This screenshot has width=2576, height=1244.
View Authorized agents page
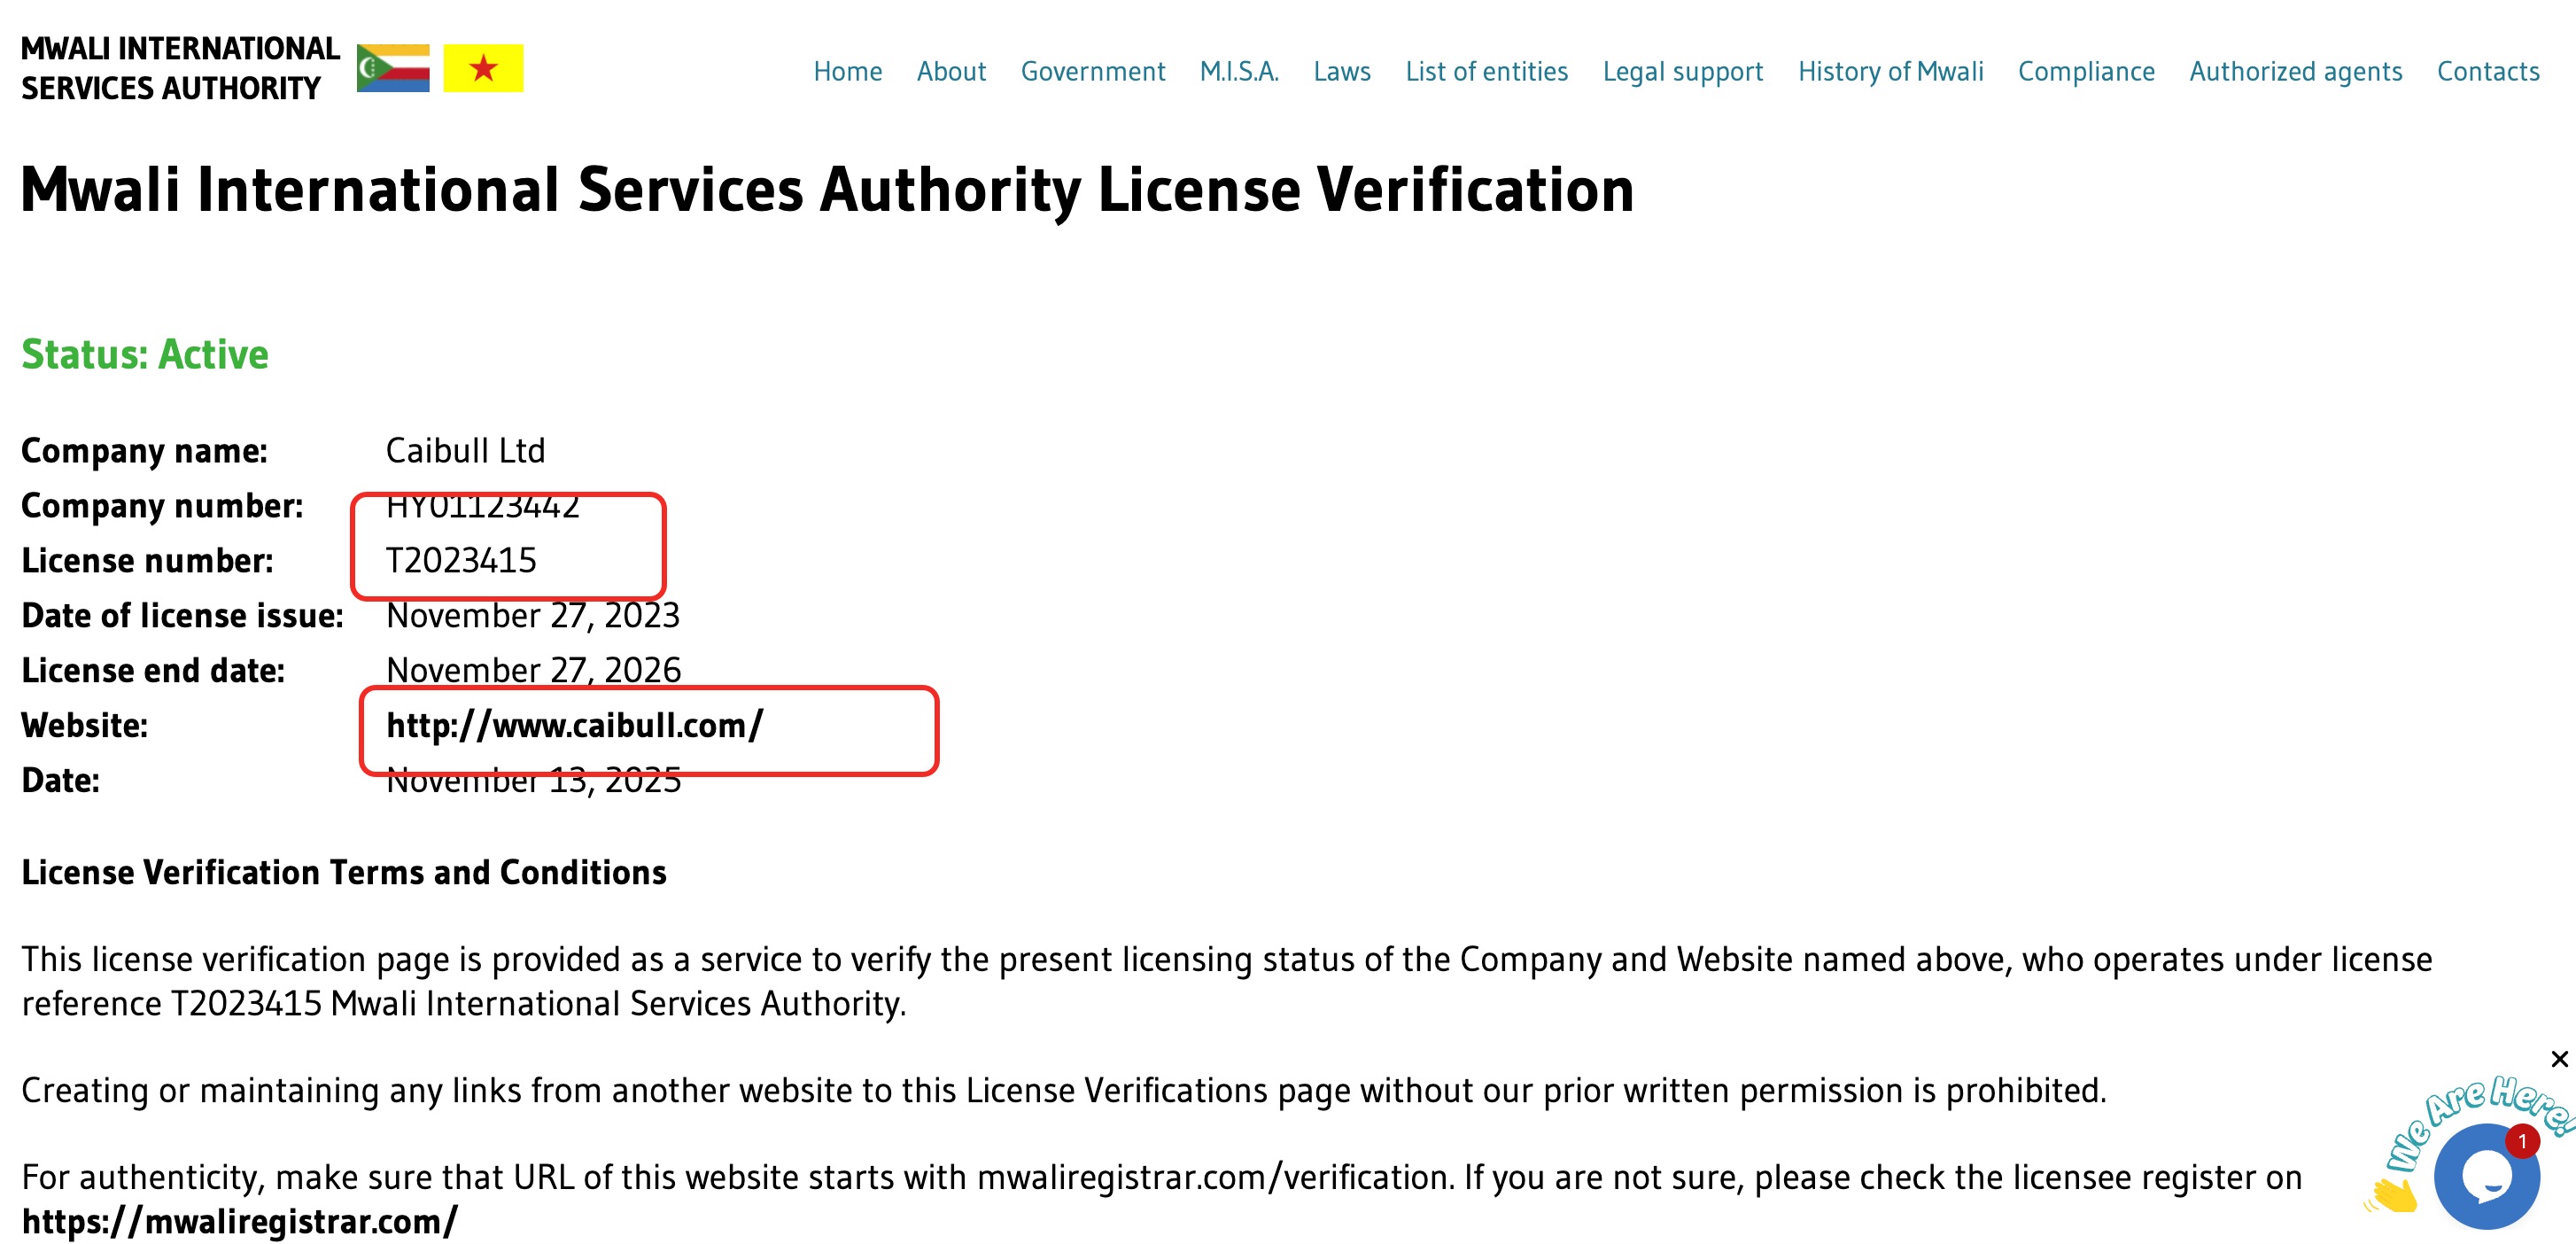point(2295,71)
